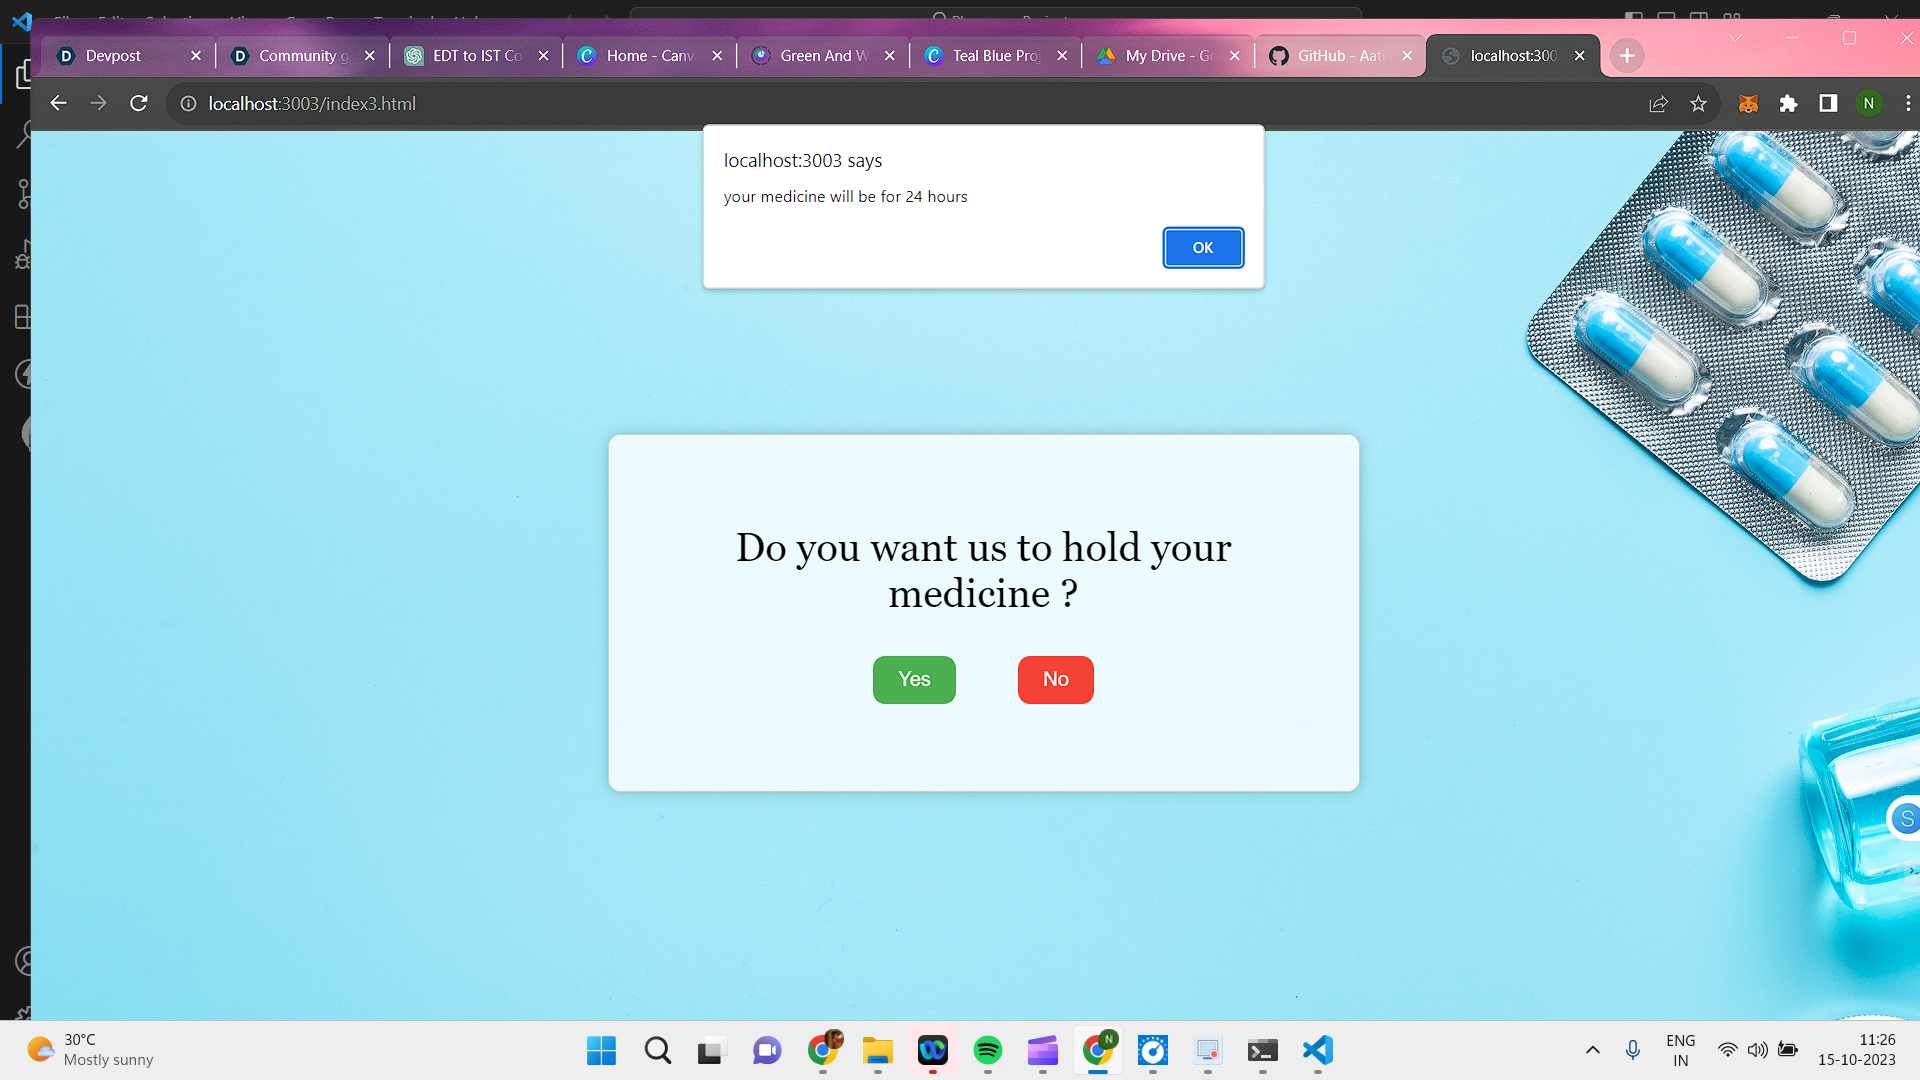Switch to the Devpost tab
Image resolution: width=1920 pixels, height=1080 pixels.
coord(113,56)
